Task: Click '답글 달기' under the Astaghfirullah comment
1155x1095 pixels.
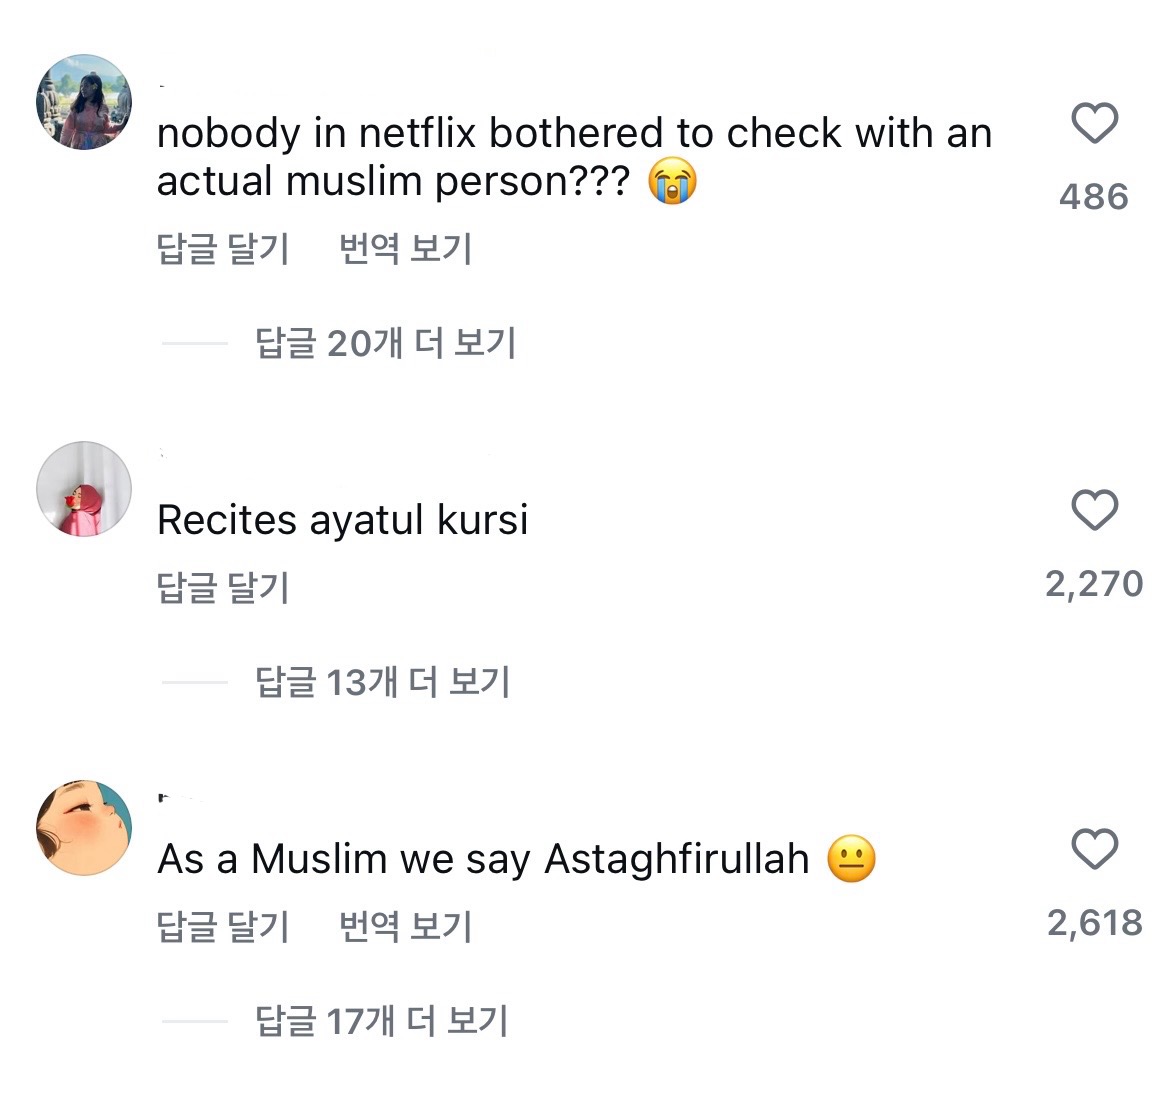Action: click(x=223, y=926)
